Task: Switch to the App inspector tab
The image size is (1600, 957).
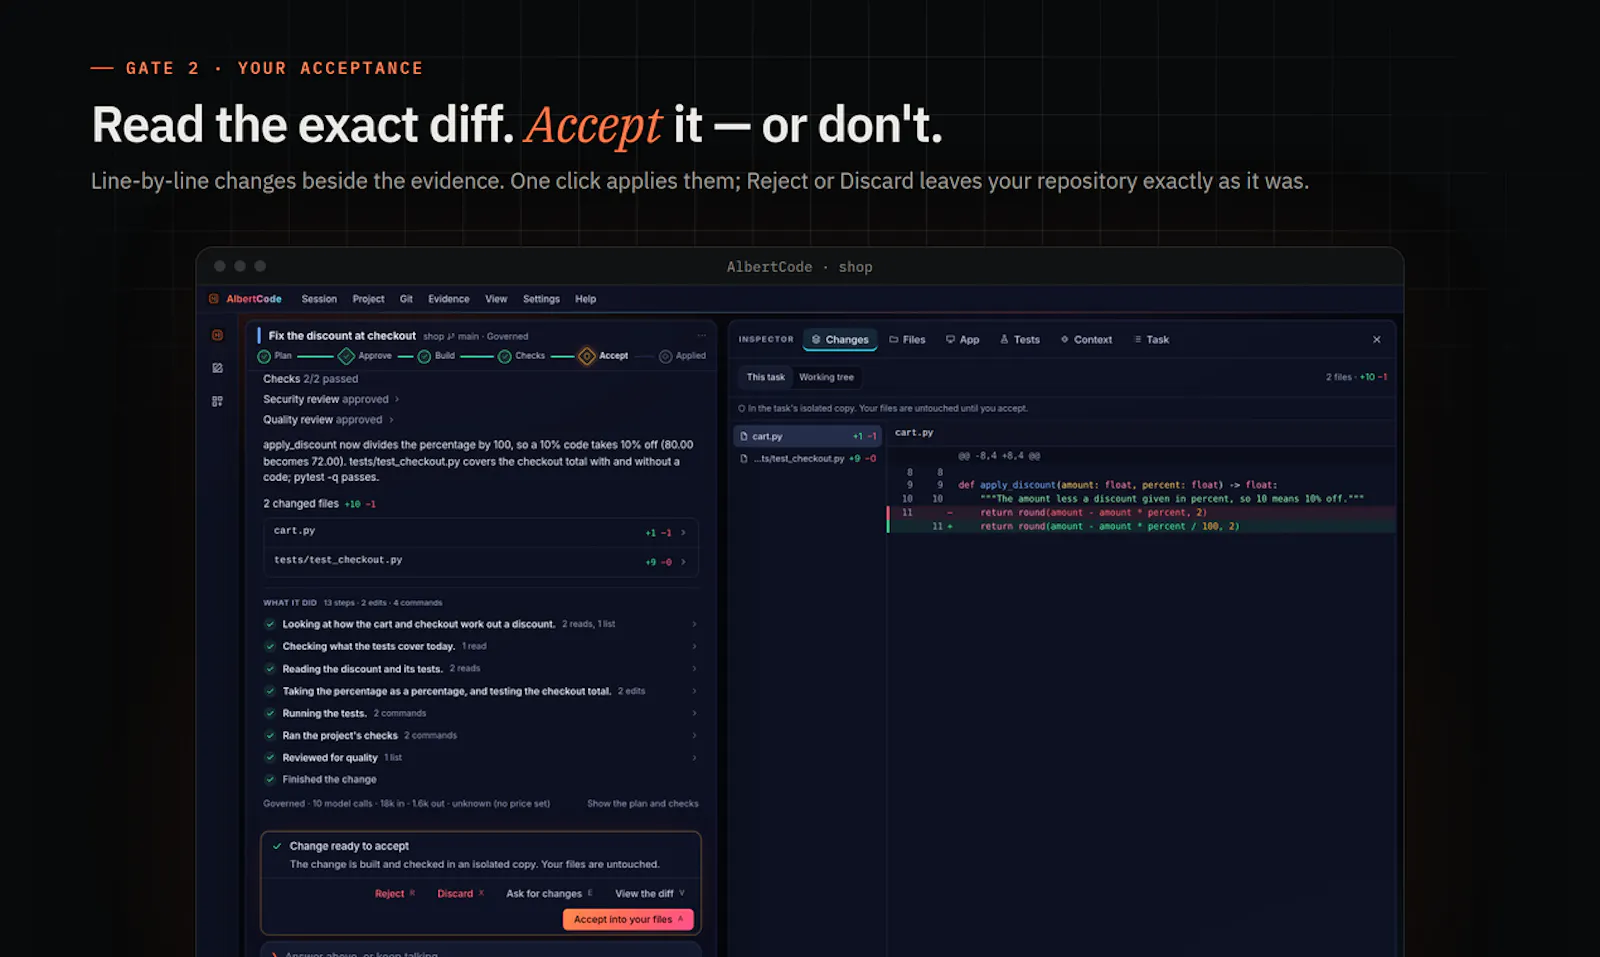Action: point(963,340)
